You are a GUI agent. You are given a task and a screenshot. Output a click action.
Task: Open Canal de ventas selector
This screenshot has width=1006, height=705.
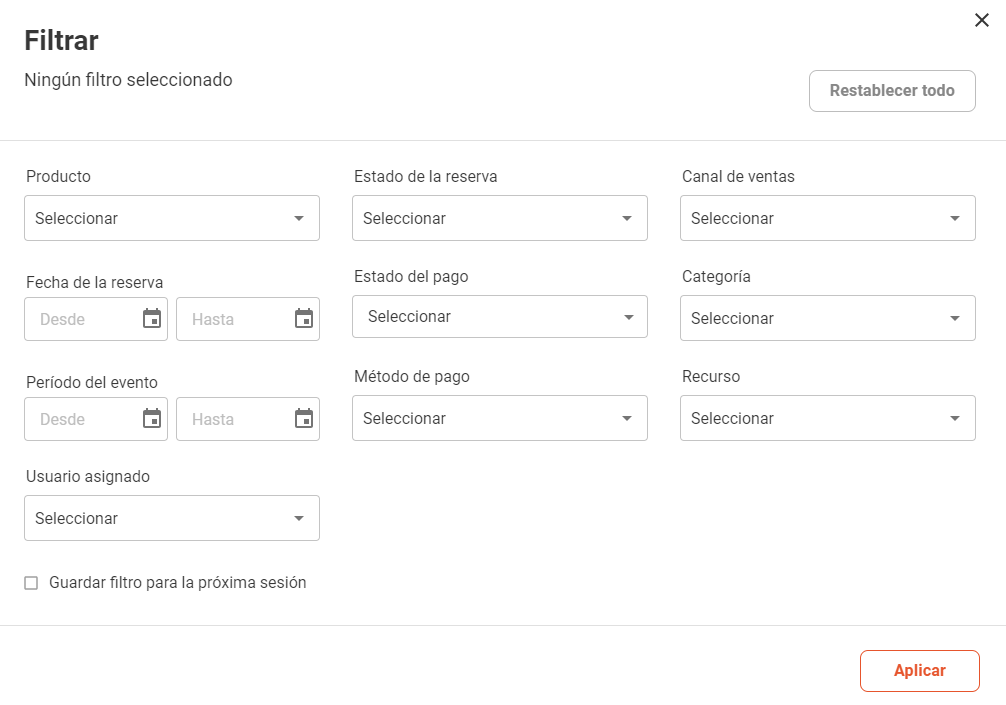(x=827, y=218)
